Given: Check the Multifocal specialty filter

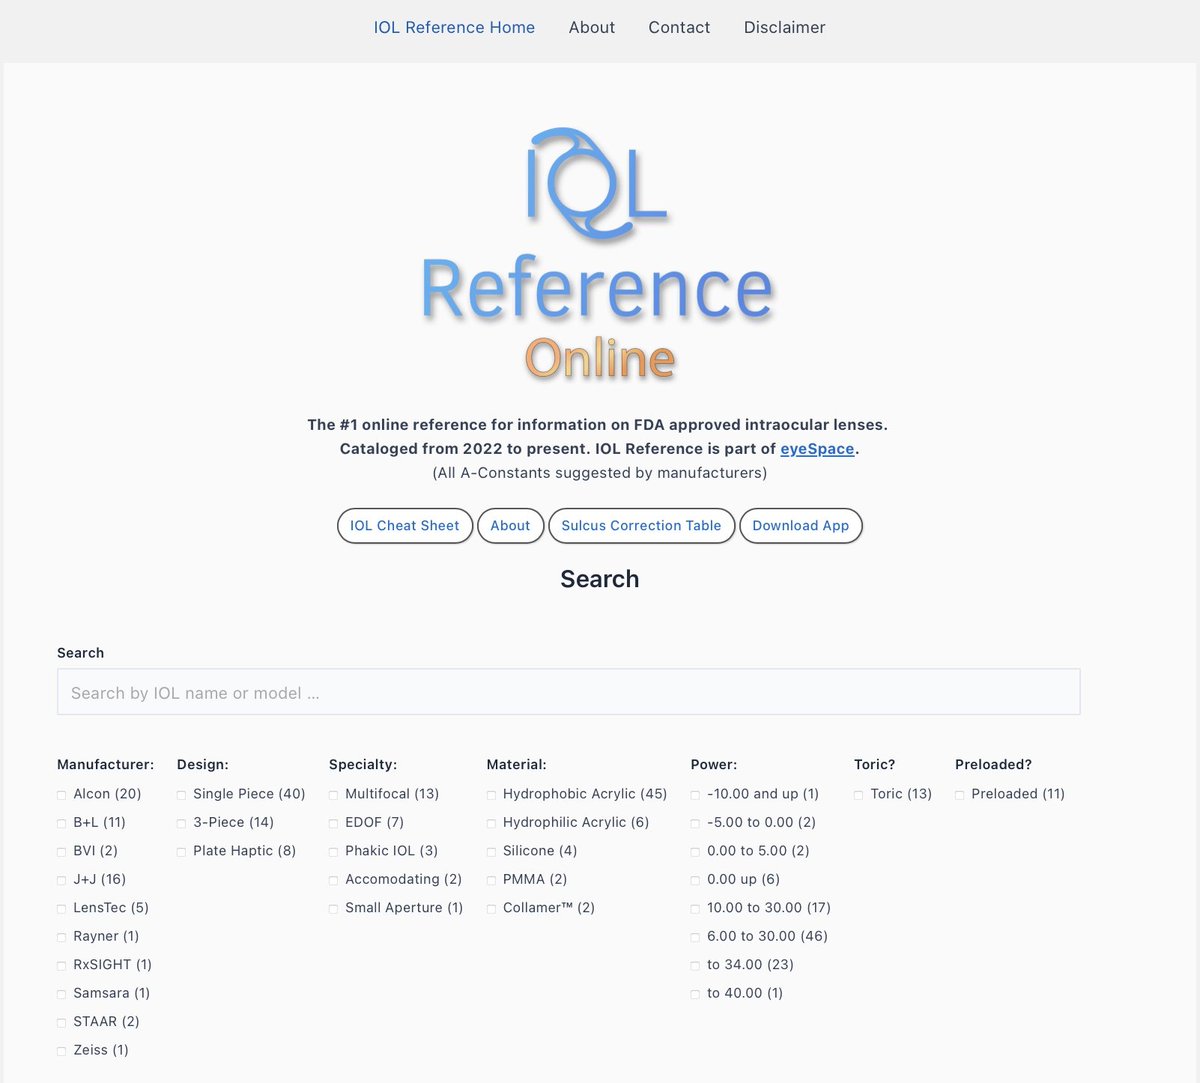Looking at the screenshot, I should click(333, 794).
